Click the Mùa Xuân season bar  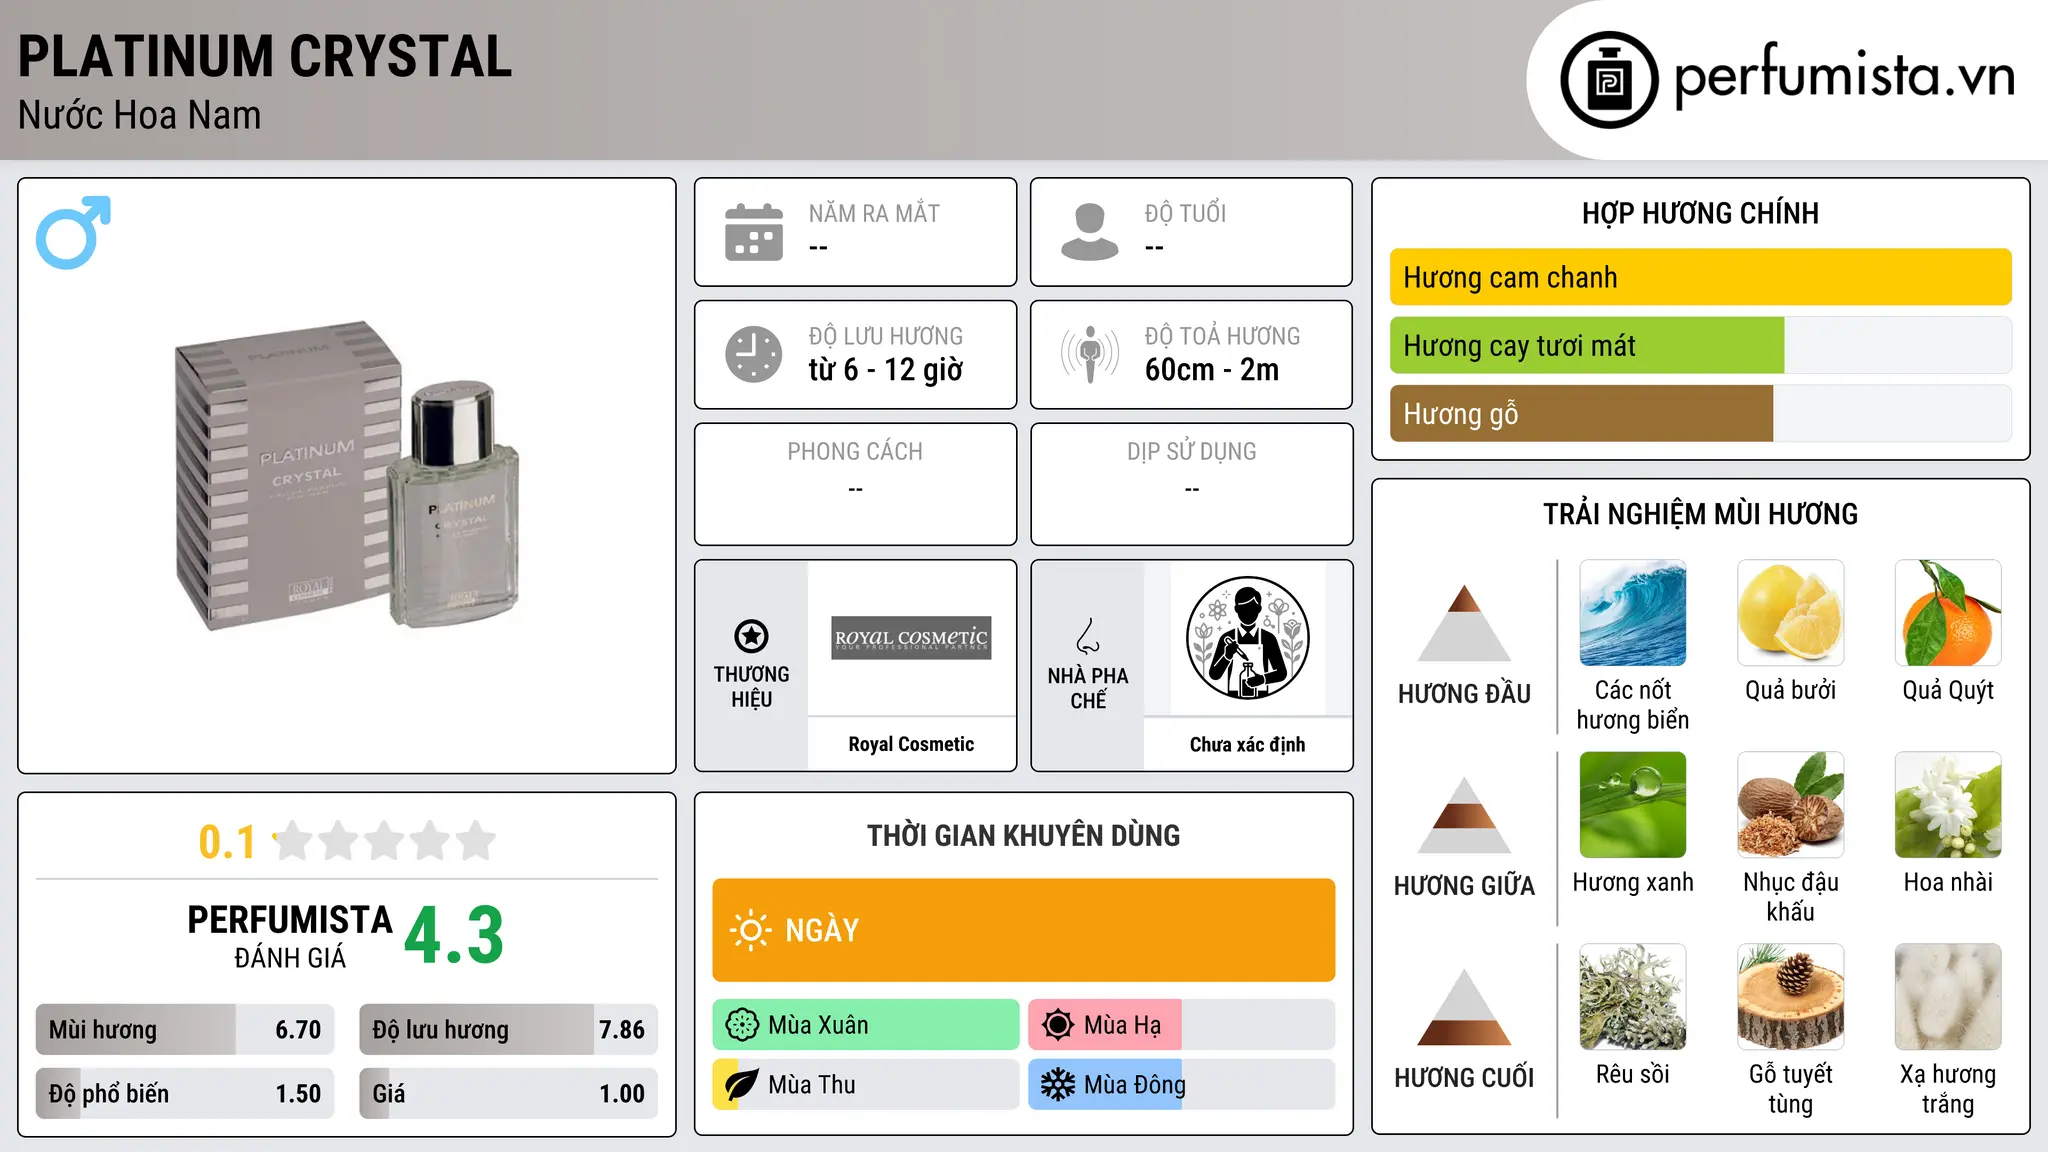[x=866, y=1025]
